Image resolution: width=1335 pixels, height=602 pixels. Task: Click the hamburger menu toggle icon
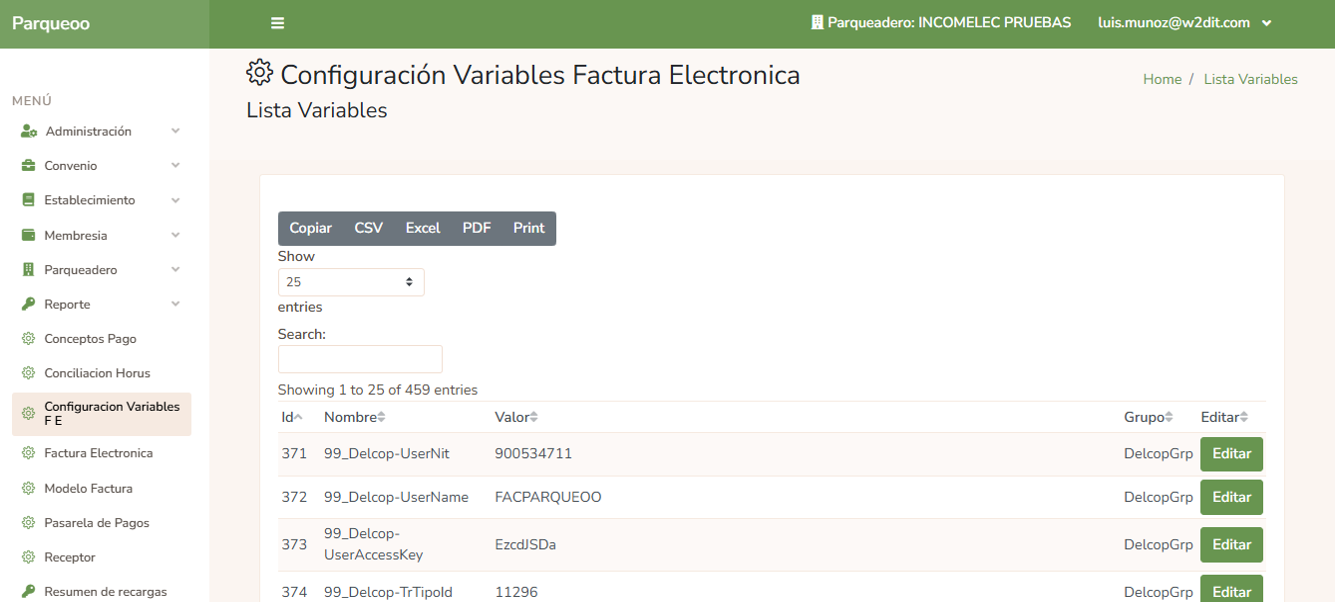point(278,23)
